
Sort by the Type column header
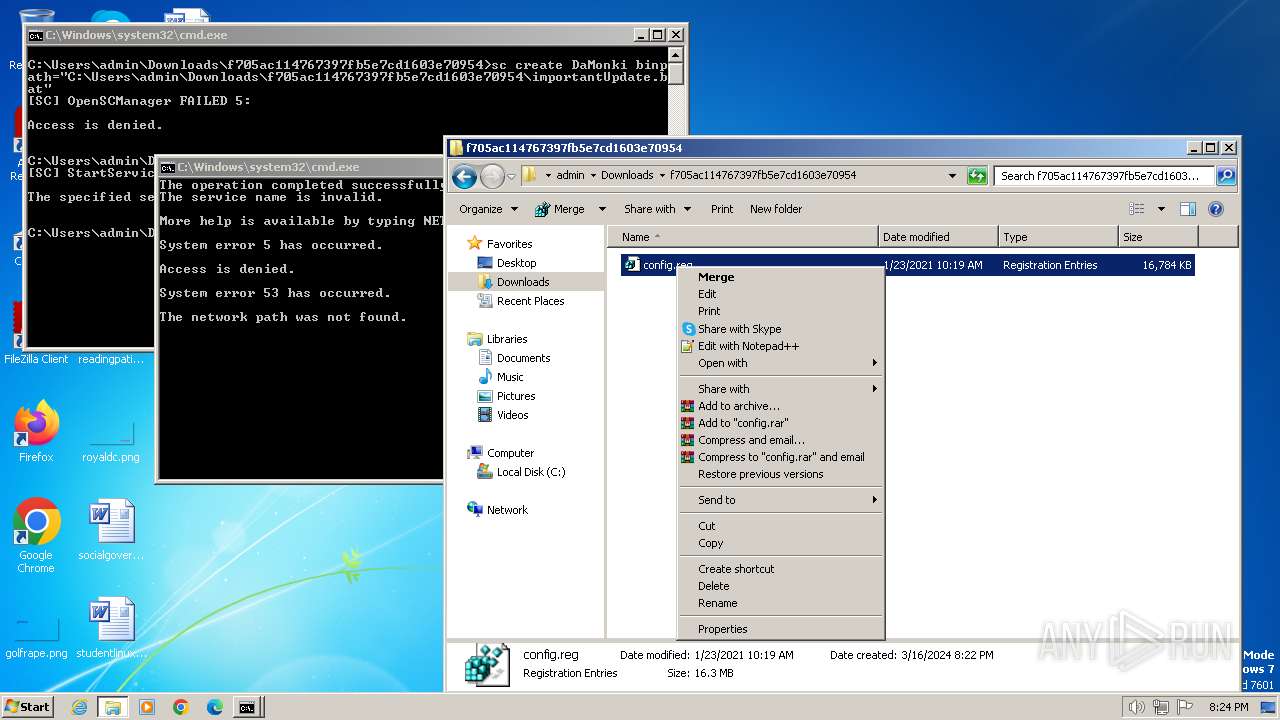(x=1058, y=237)
